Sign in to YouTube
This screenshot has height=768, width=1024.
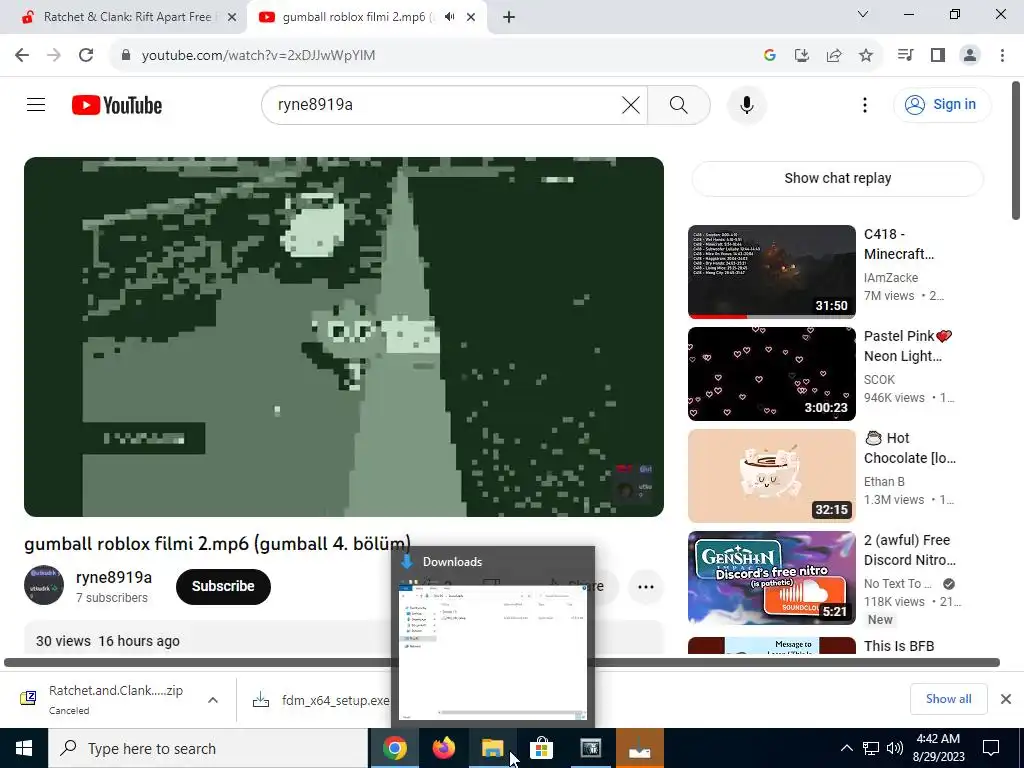pos(942,104)
